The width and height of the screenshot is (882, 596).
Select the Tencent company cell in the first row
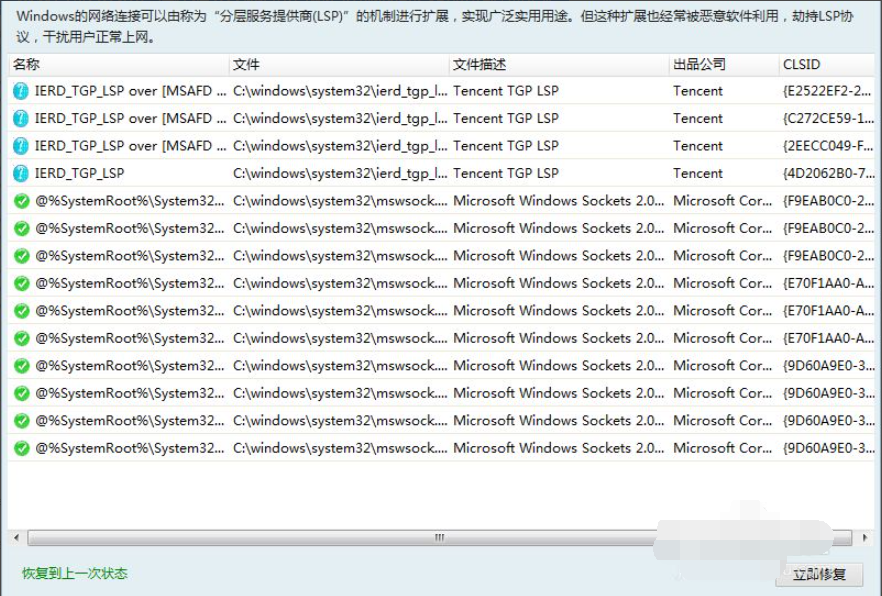tap(698, 91)
